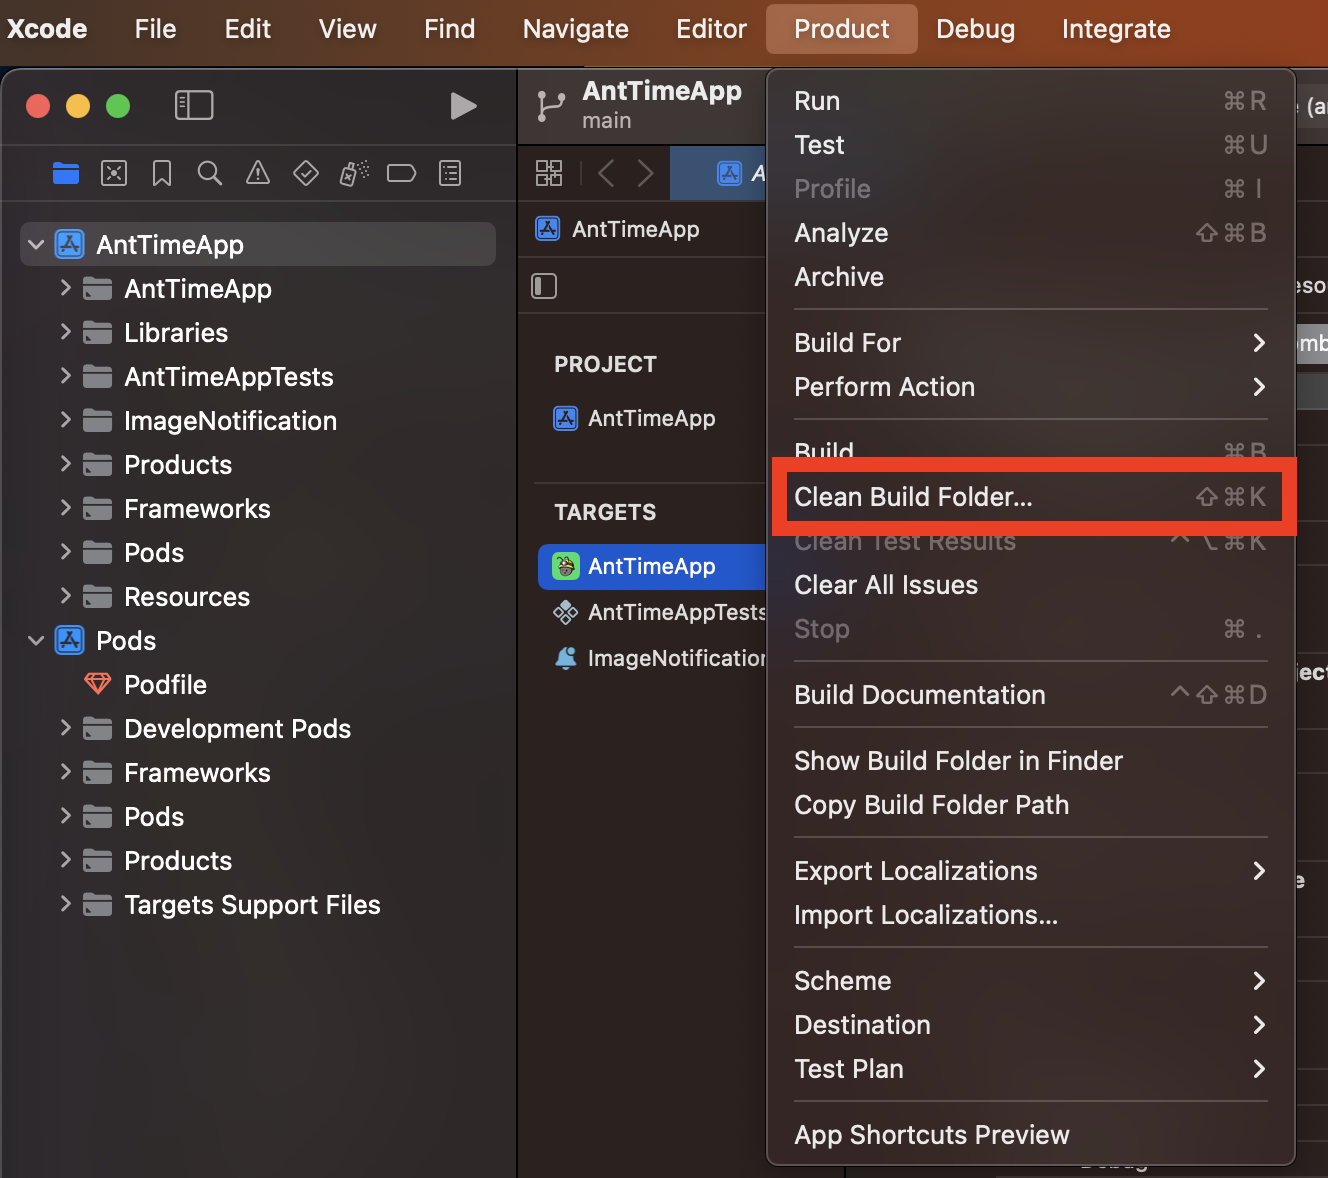Select the Podfile in the navigator
Screen dimensions: 1328x1178
pos(165,685)
